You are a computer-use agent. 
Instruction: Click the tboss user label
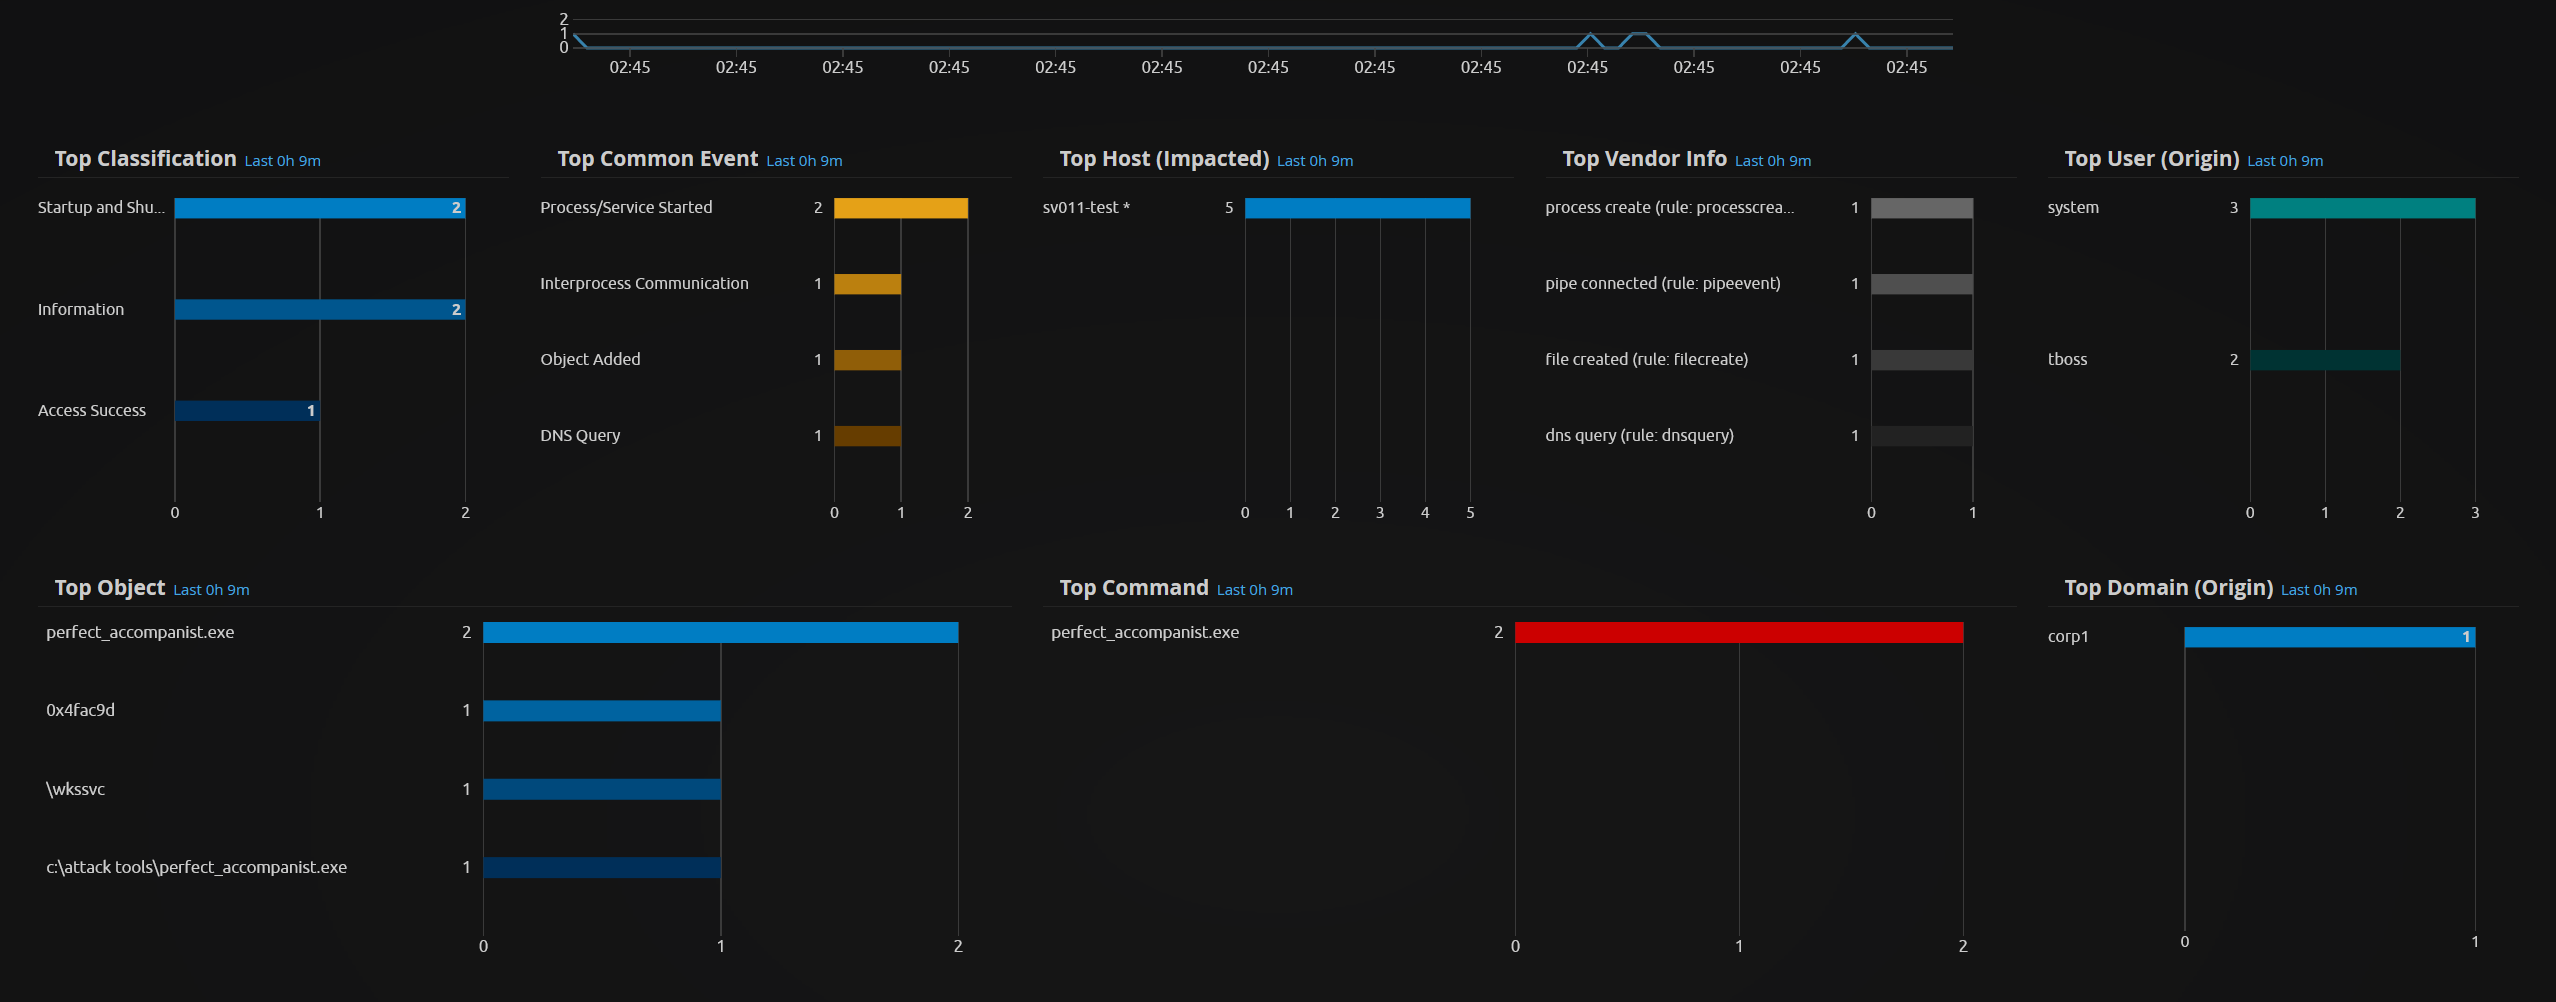2067,360
